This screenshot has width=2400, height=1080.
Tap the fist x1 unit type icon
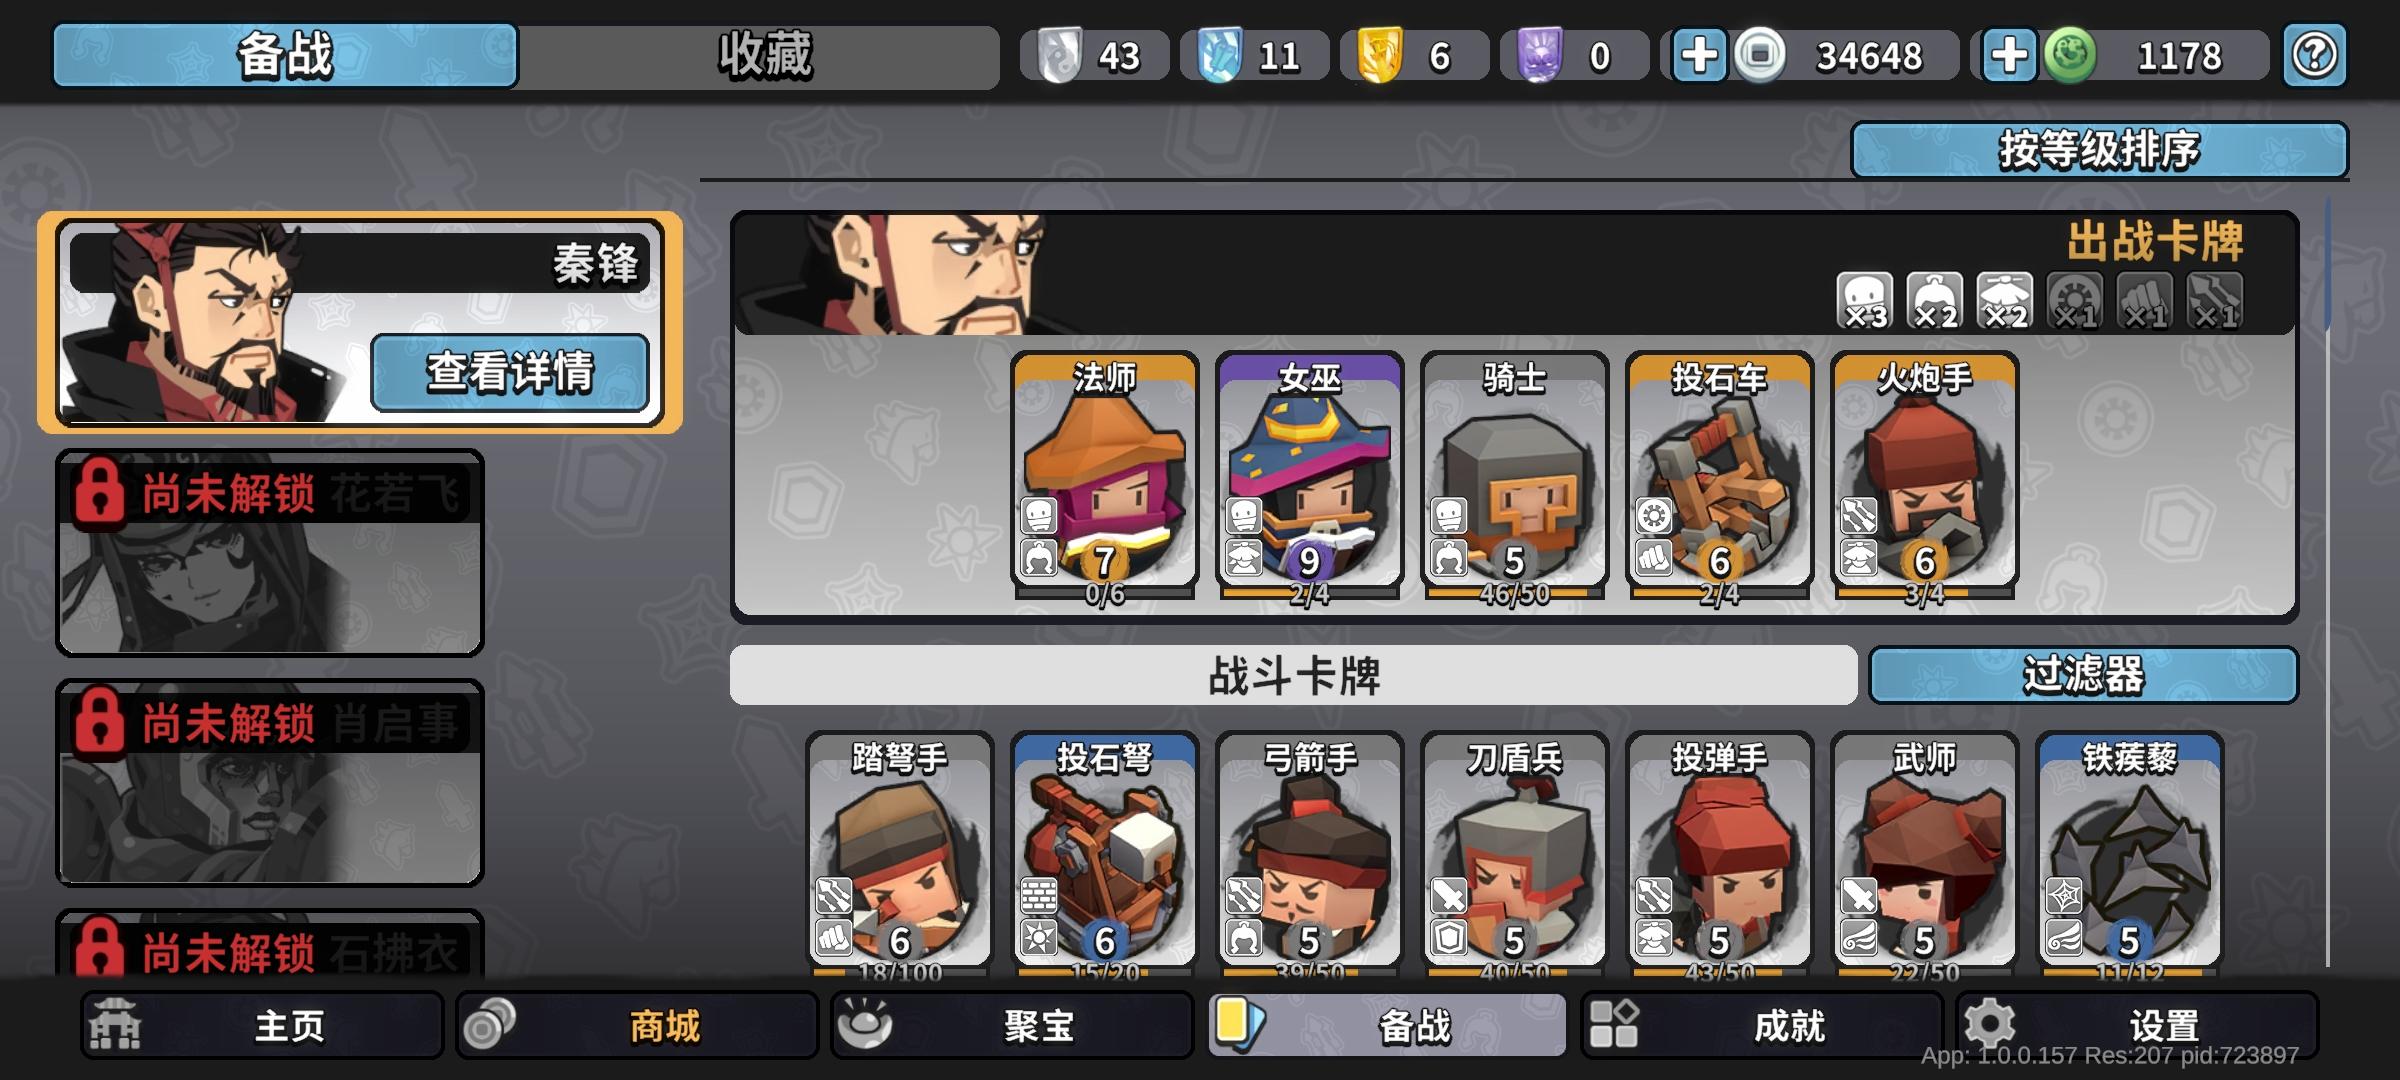pyautogui.click(x=2145, y=301)
